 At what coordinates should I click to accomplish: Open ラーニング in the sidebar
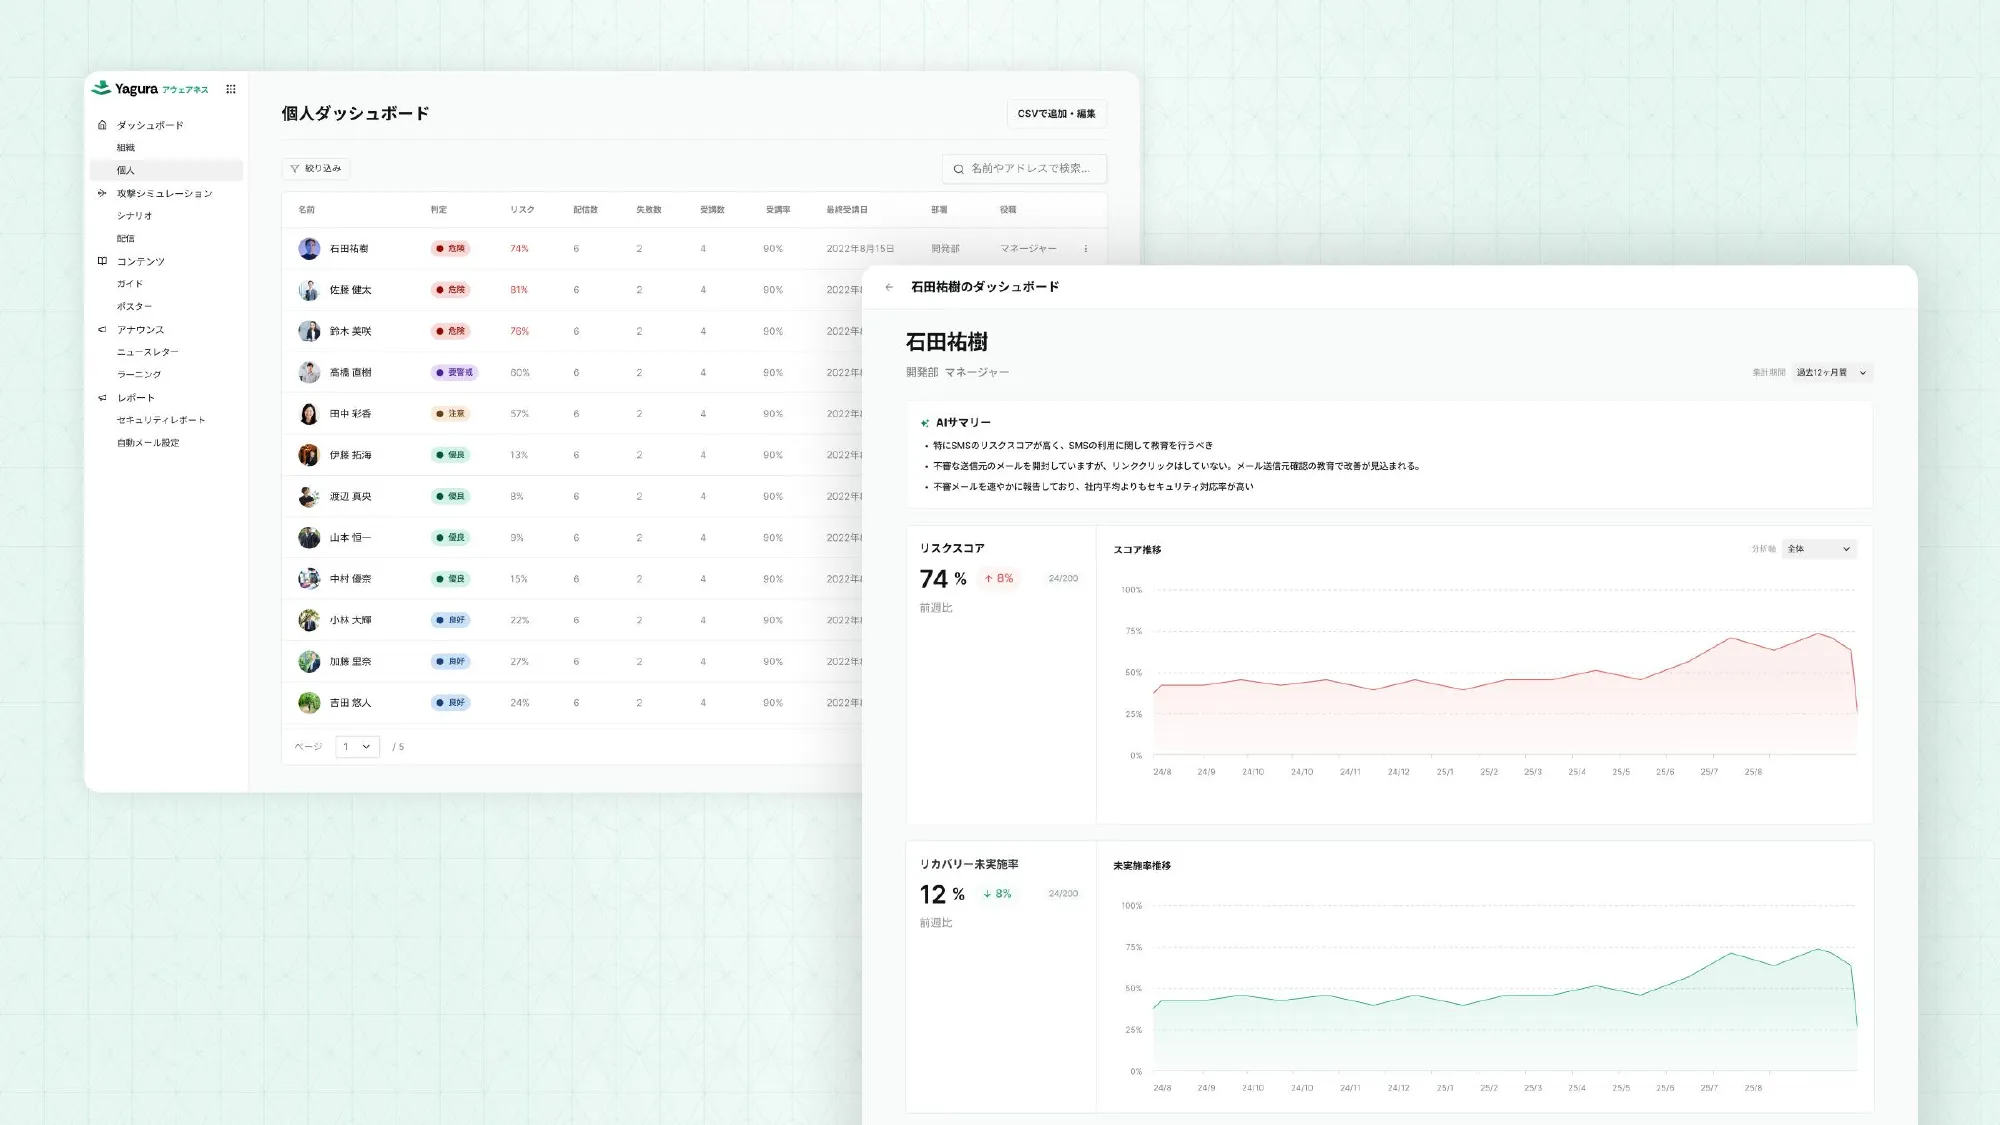point(139,375)
